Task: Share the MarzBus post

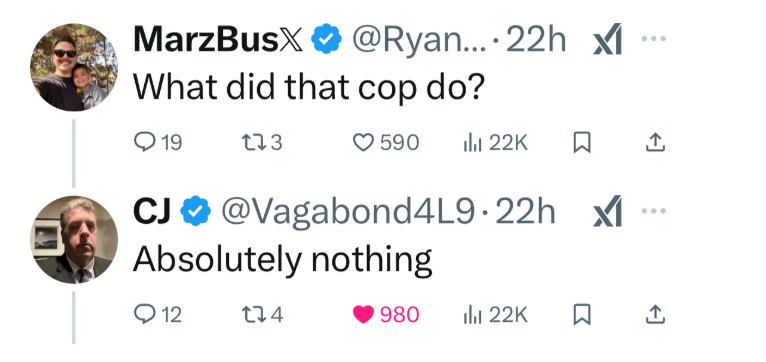Action: click(x=655, y=143)
